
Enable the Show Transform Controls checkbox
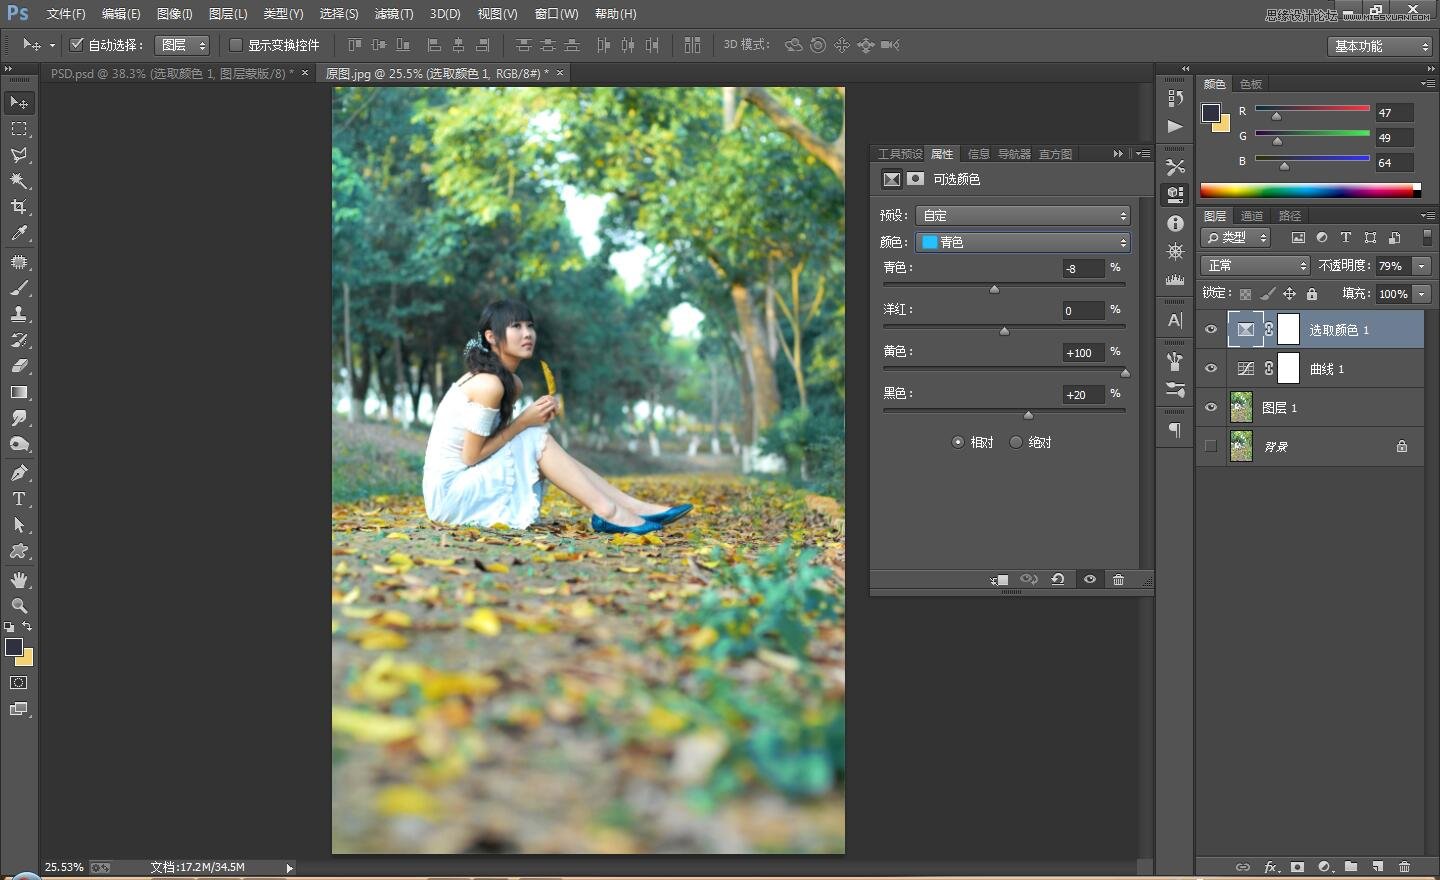pyautogui.click(x=236, y=45)
